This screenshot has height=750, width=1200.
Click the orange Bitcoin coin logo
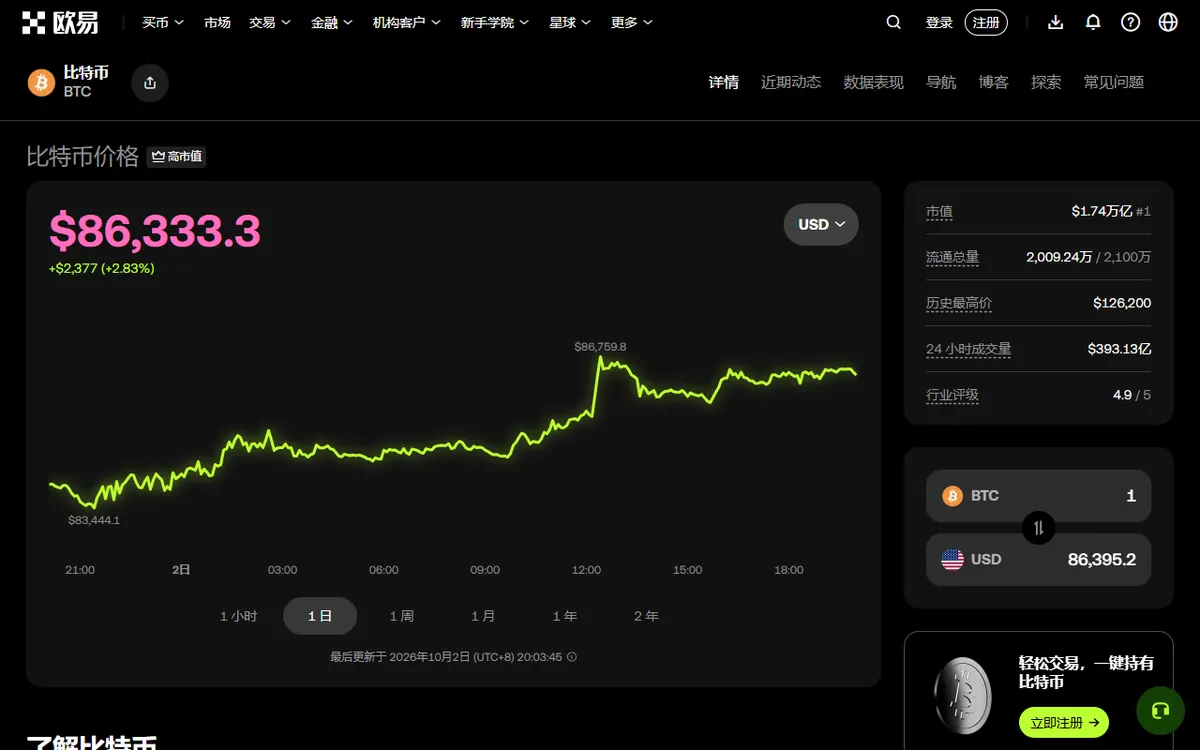click(x=41, y=83)
